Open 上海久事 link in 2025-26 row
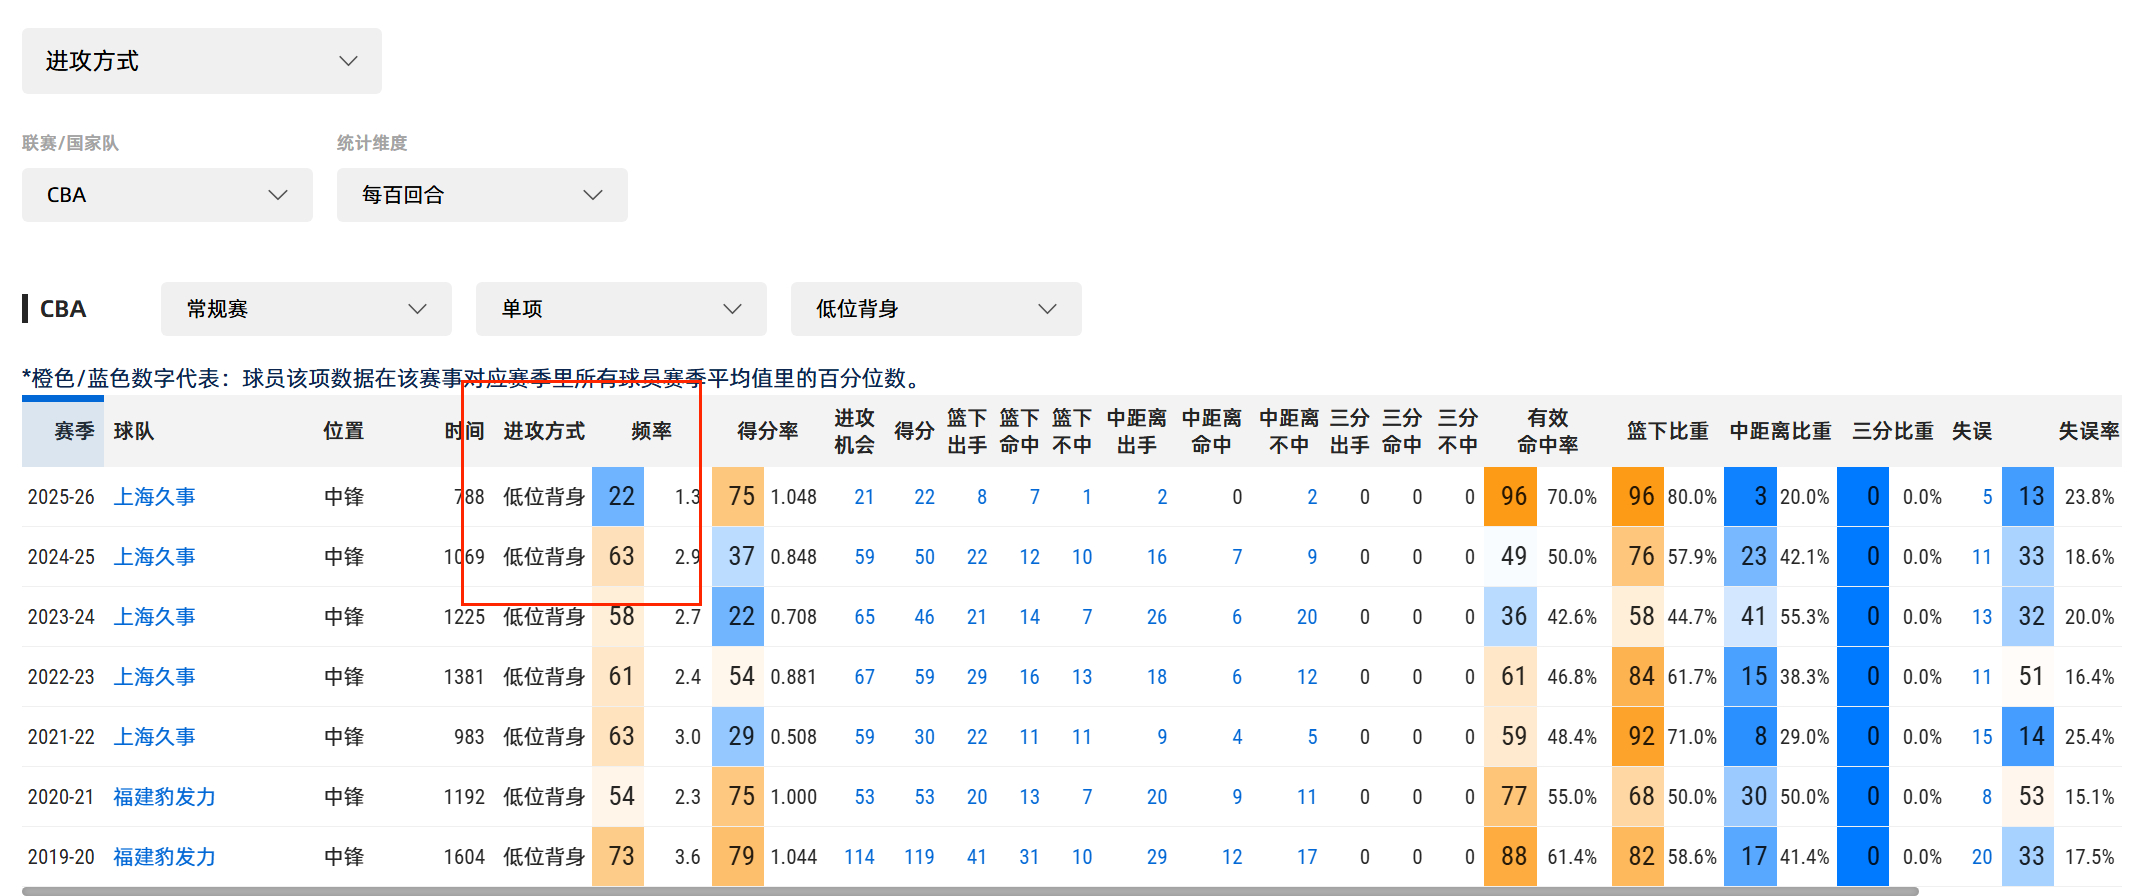 tap(154, 497)
